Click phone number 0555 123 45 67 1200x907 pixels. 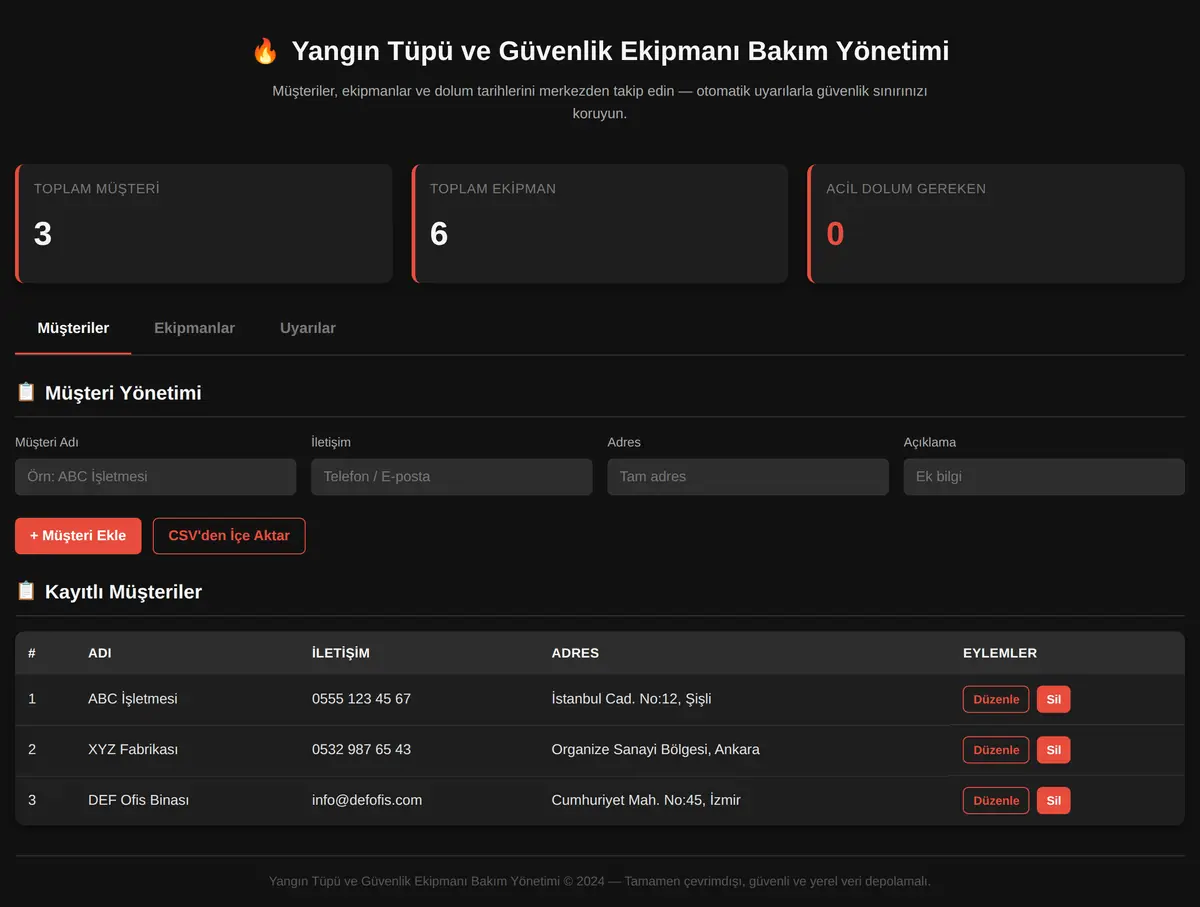[x=361, y=699]
